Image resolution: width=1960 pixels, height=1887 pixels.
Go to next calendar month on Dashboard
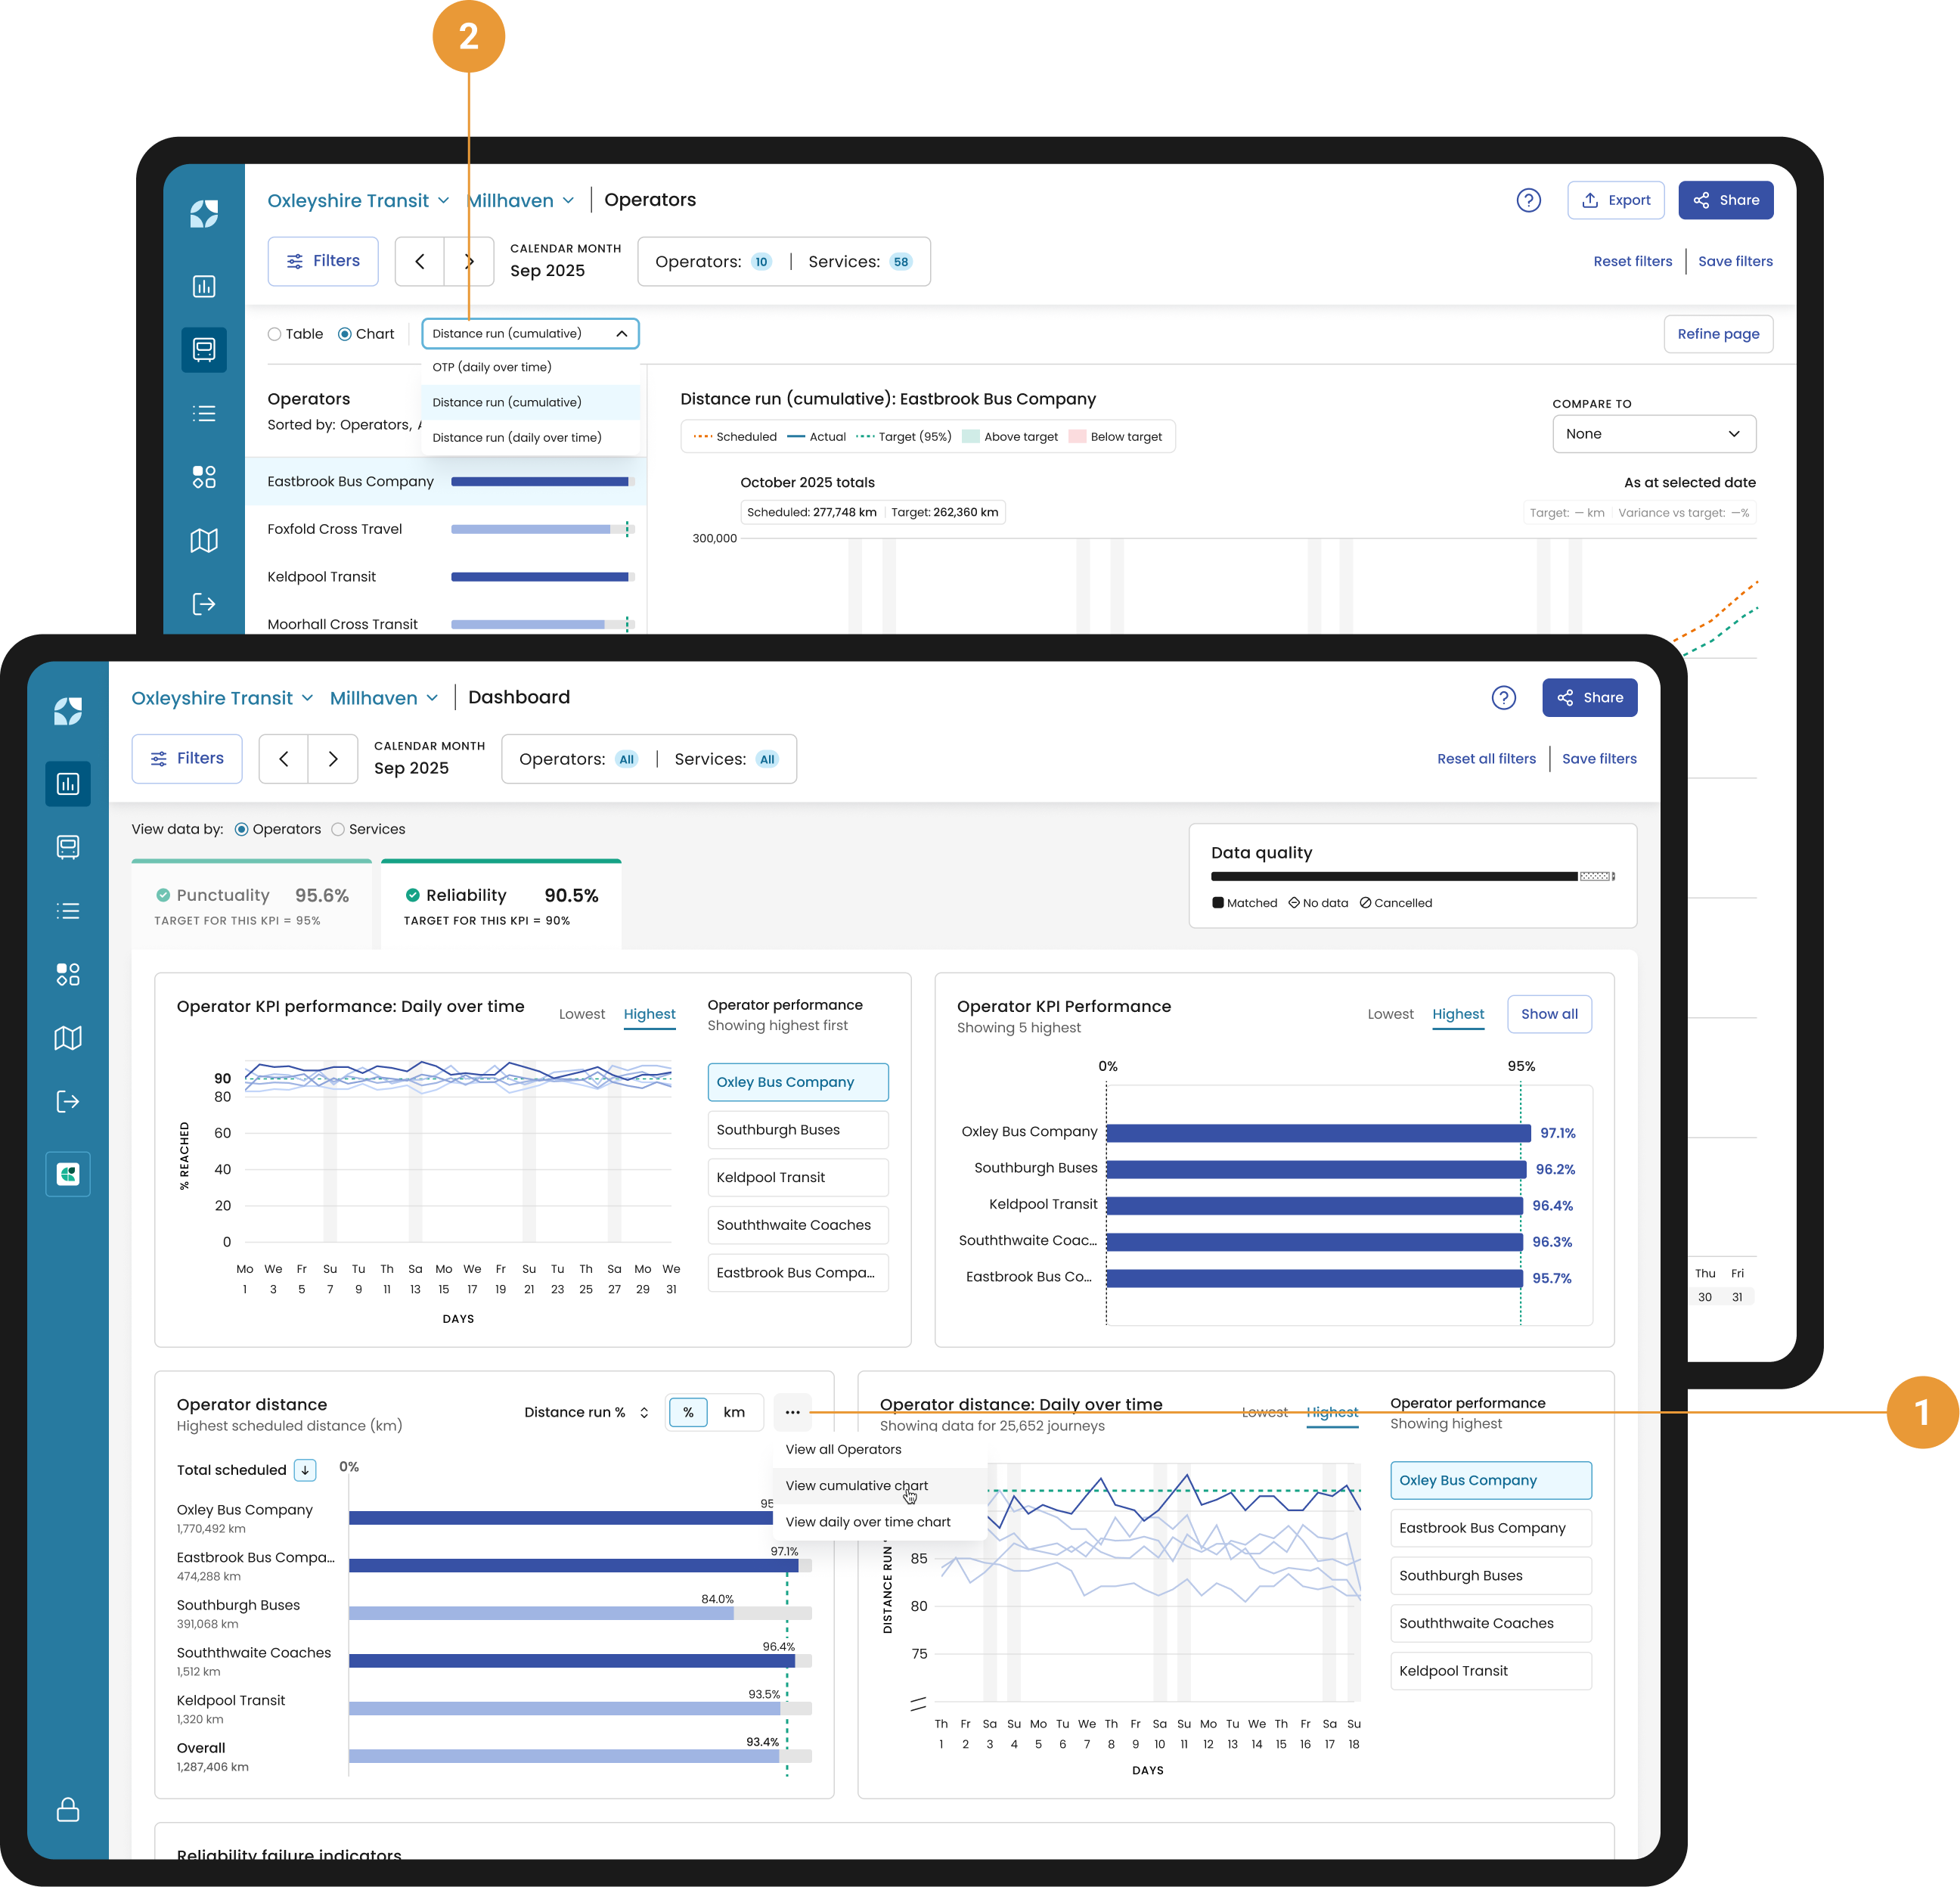(x=333, y=759)
